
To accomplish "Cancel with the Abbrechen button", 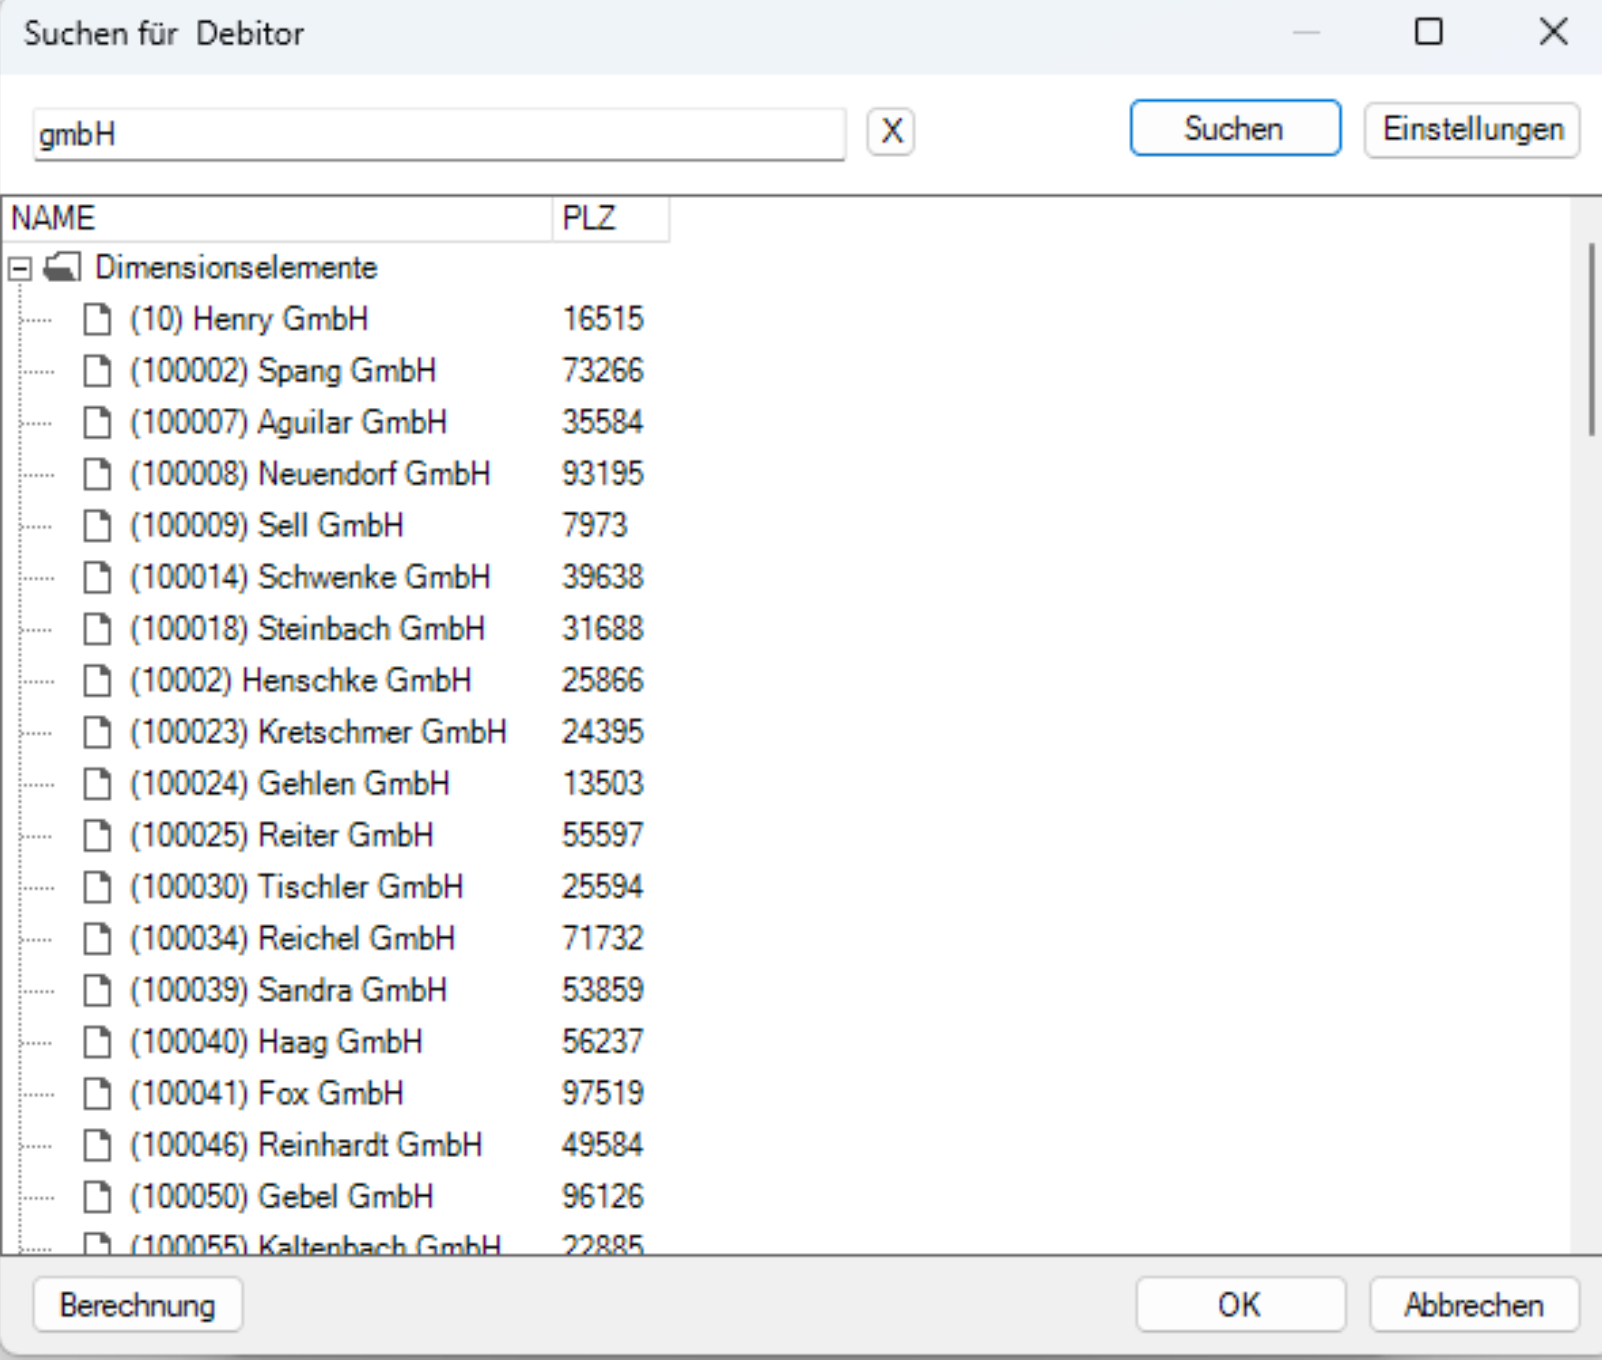I will [1474, 1305].
